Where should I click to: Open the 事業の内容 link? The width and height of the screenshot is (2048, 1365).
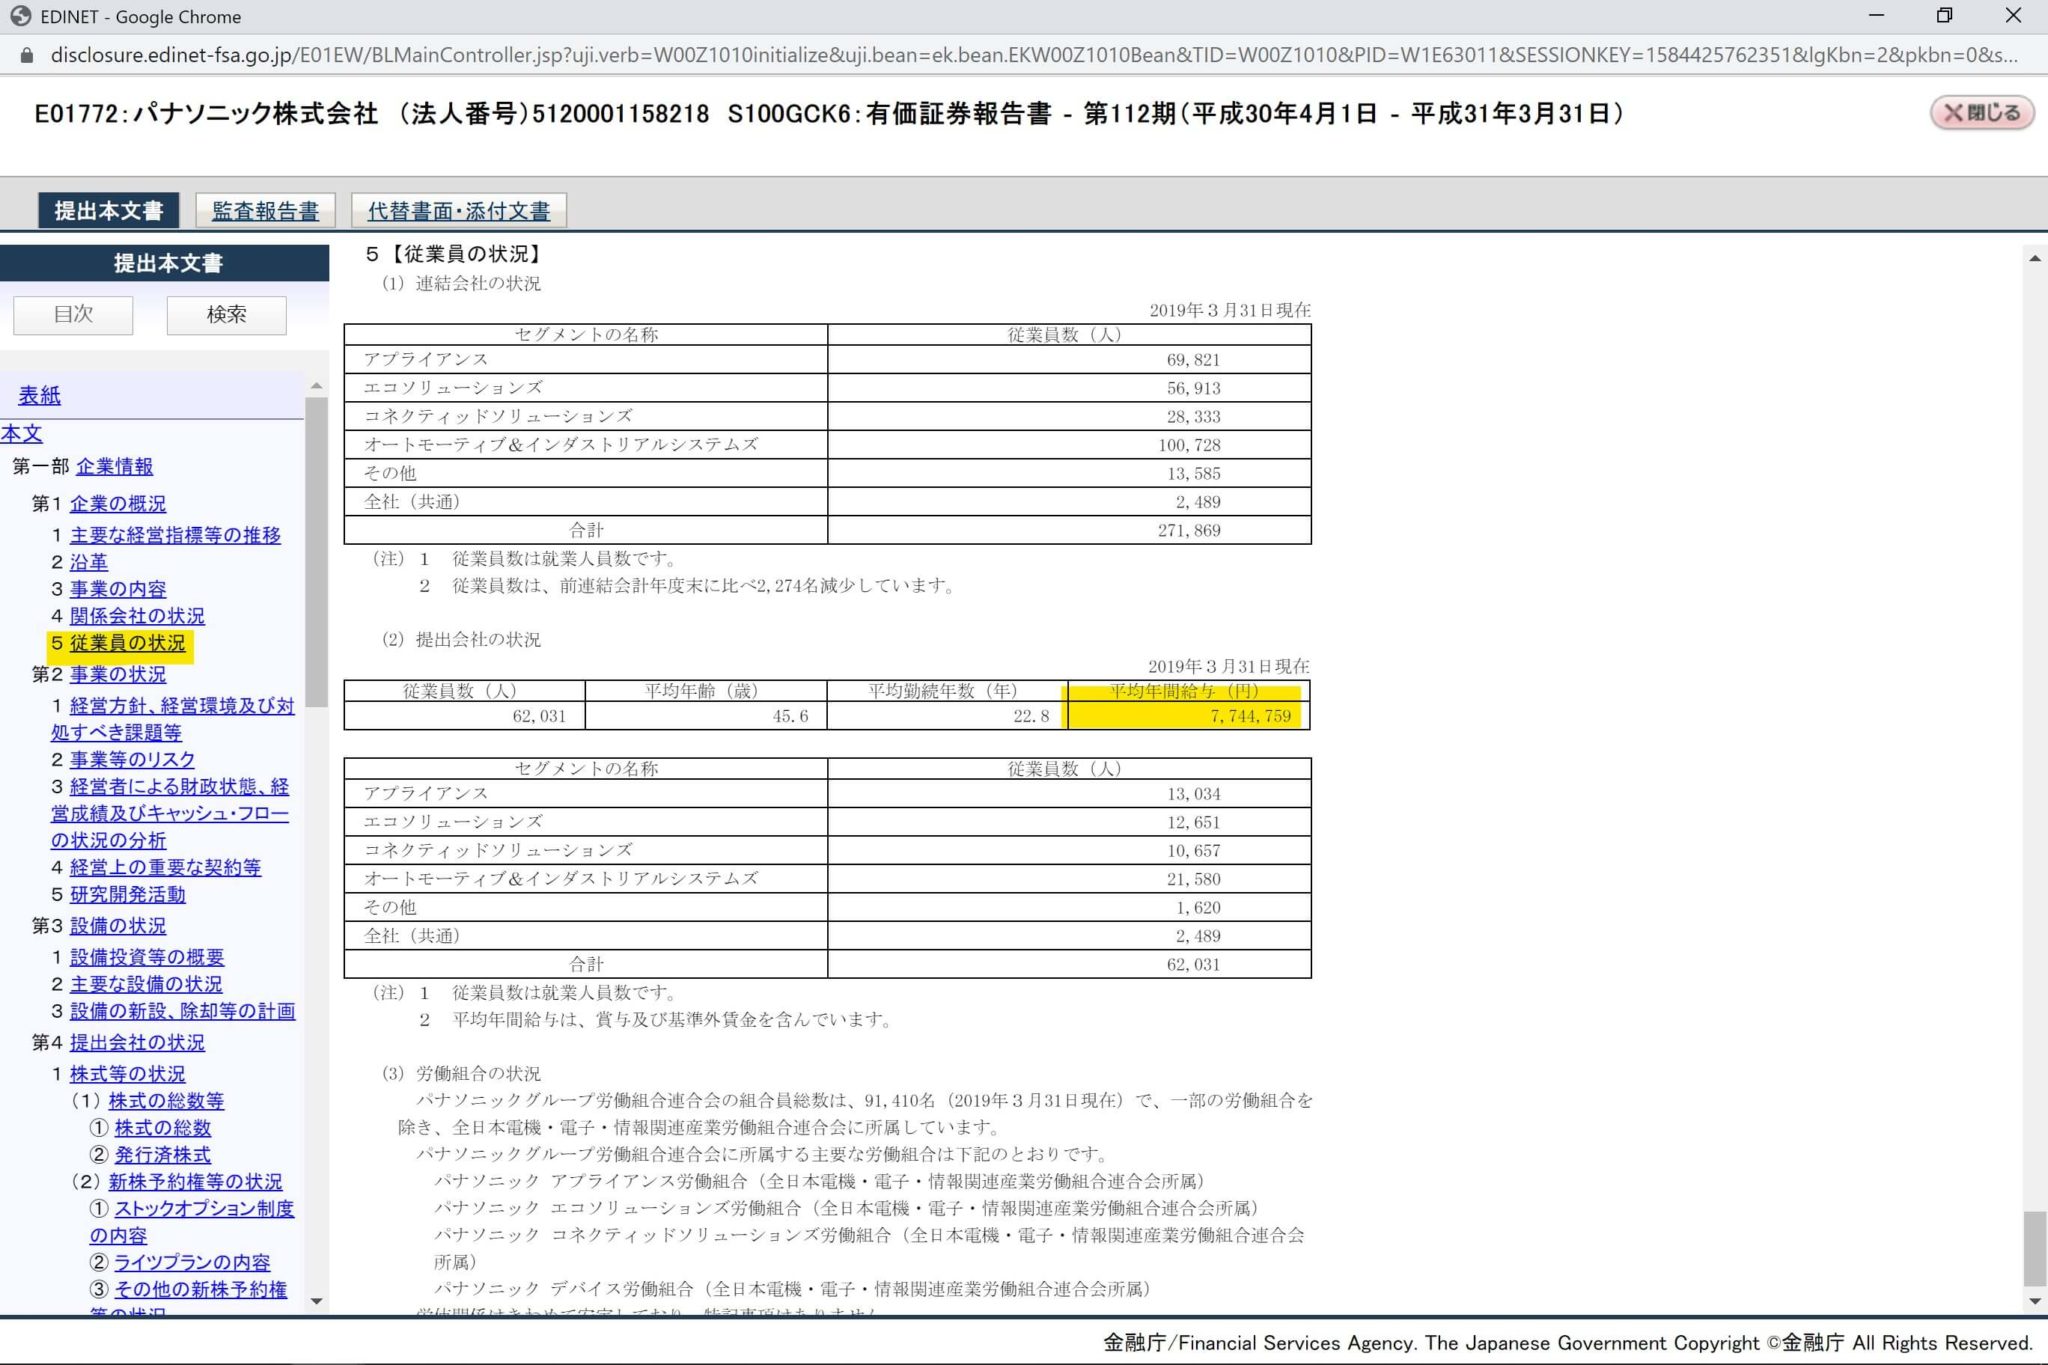[x=118, y=590]
